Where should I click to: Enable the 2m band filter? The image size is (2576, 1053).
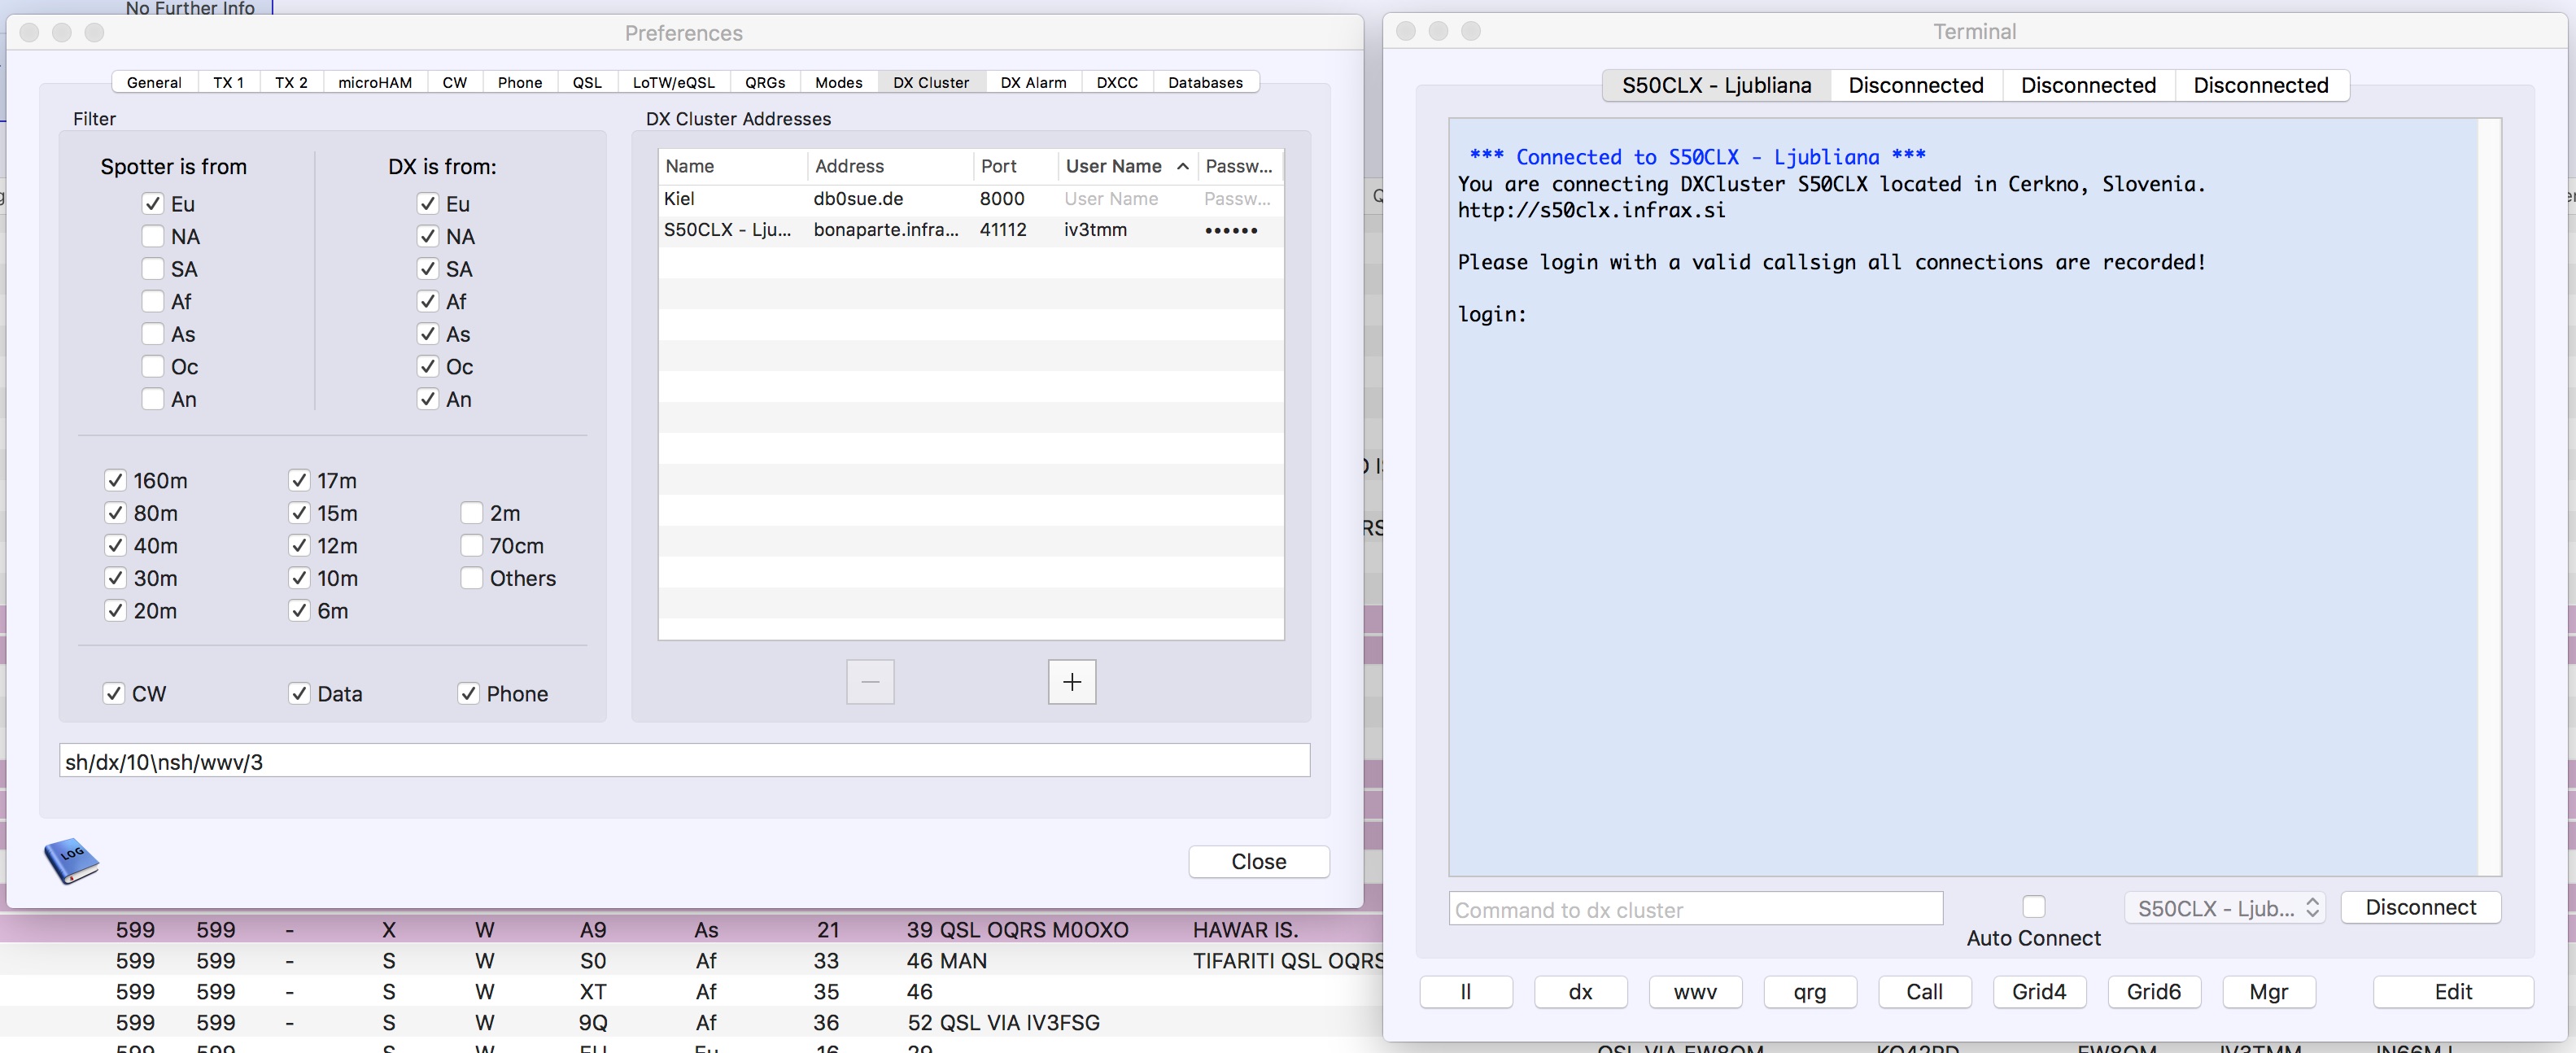471,513
